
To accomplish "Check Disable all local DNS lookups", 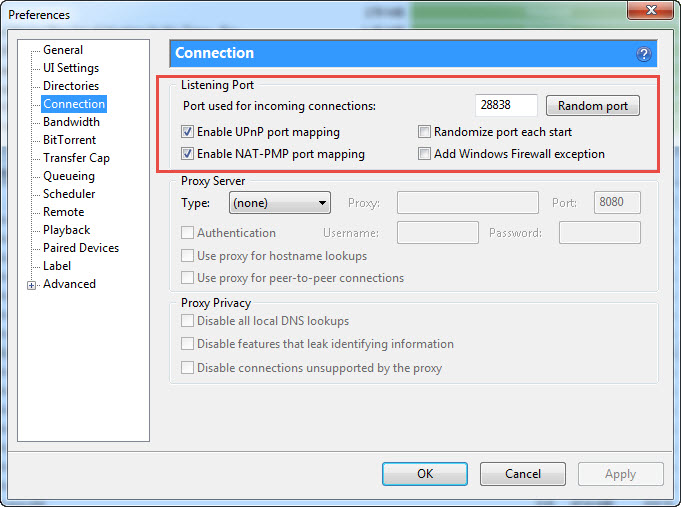I will [187, 321].
